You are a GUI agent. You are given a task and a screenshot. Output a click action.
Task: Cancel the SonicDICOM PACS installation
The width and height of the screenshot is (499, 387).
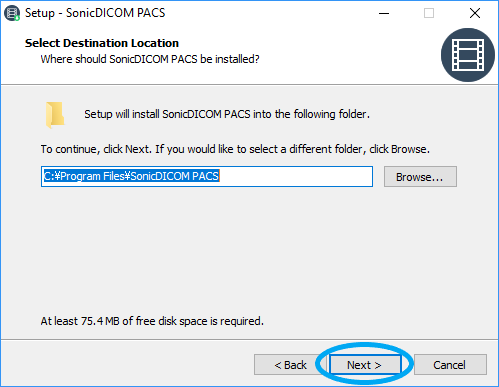click(x=450, y=365)
